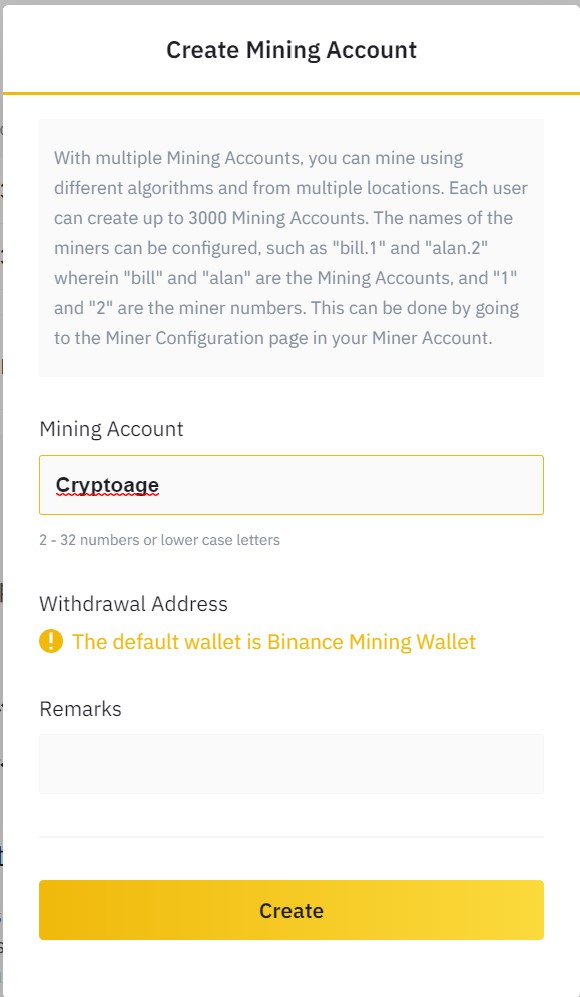Click the empty area right of Cryptoage
Image resolution: width=580 pixels, height=997 pixels.
coord(350,485)
